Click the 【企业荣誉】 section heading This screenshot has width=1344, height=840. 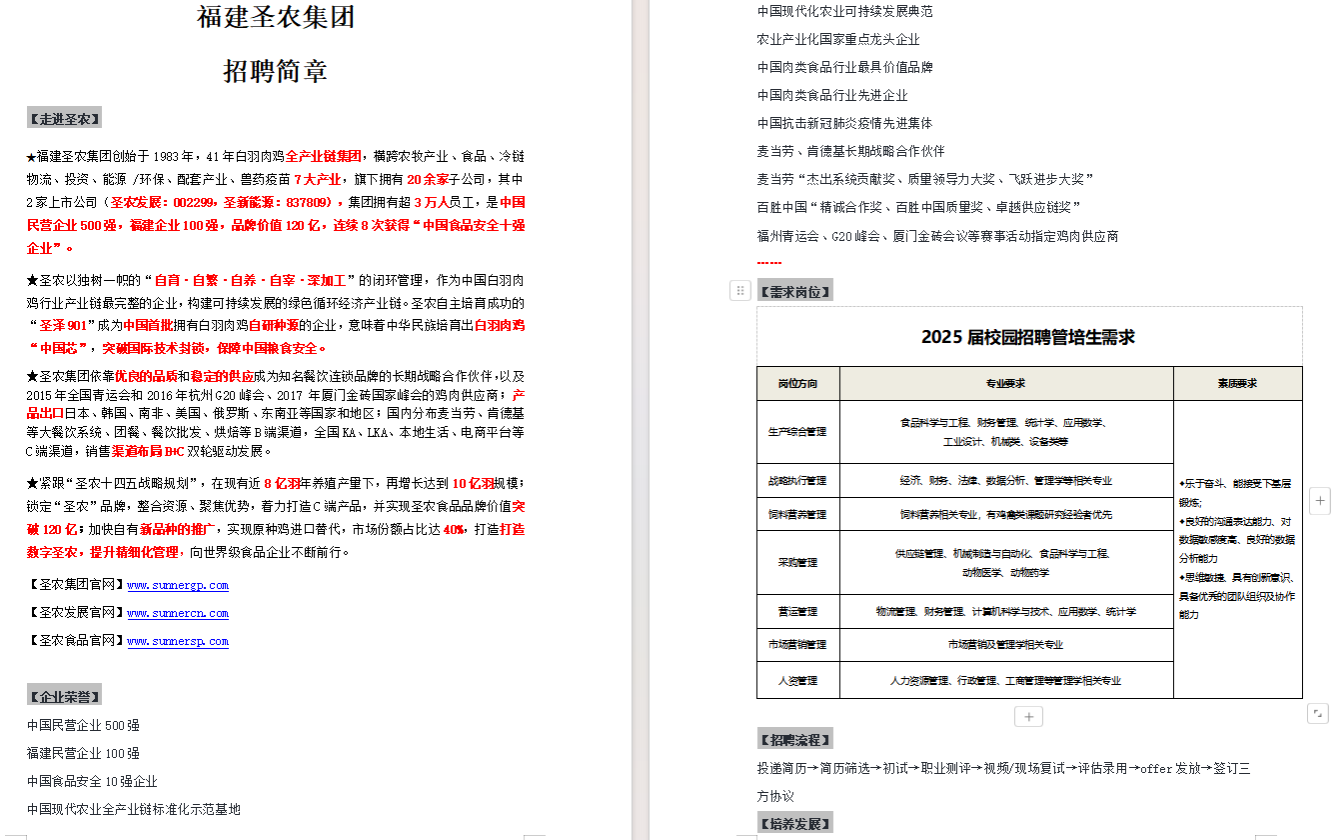point(65,696)
